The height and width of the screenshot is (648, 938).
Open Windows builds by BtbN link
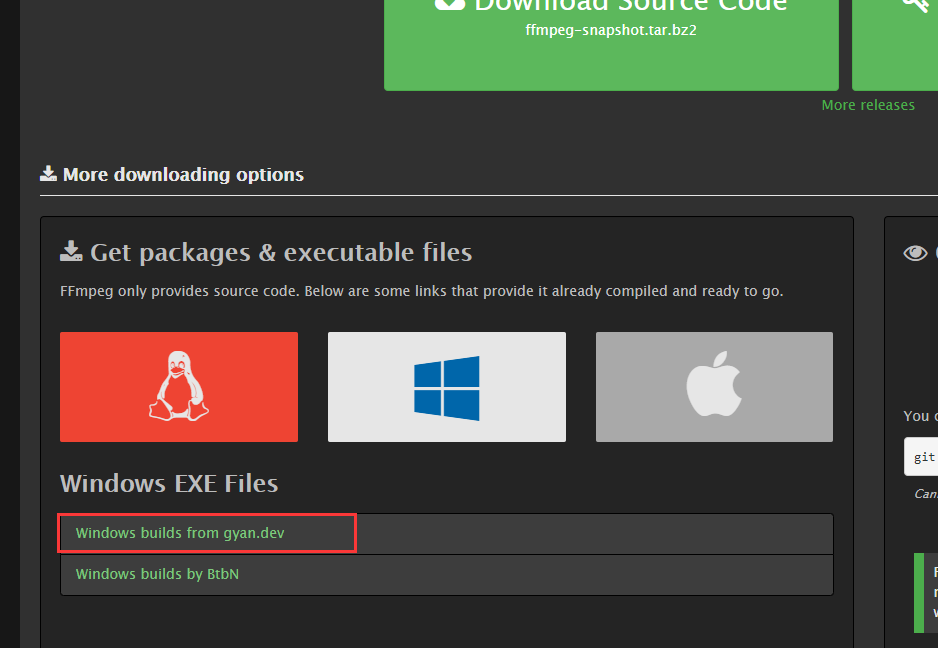(157, 574)
